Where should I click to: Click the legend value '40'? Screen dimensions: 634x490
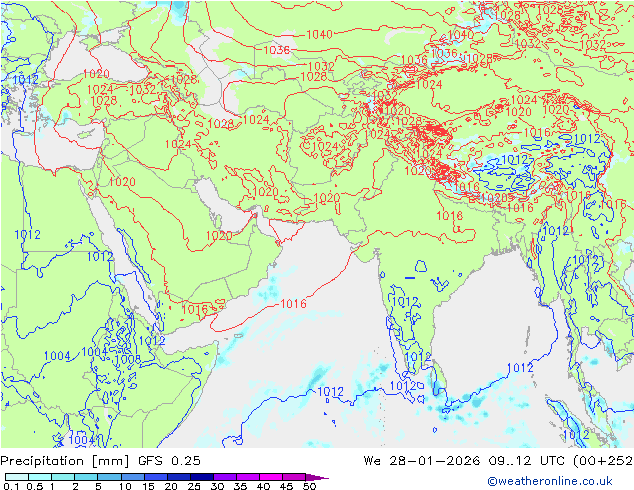pyautogui.click(x=263, y=486)
